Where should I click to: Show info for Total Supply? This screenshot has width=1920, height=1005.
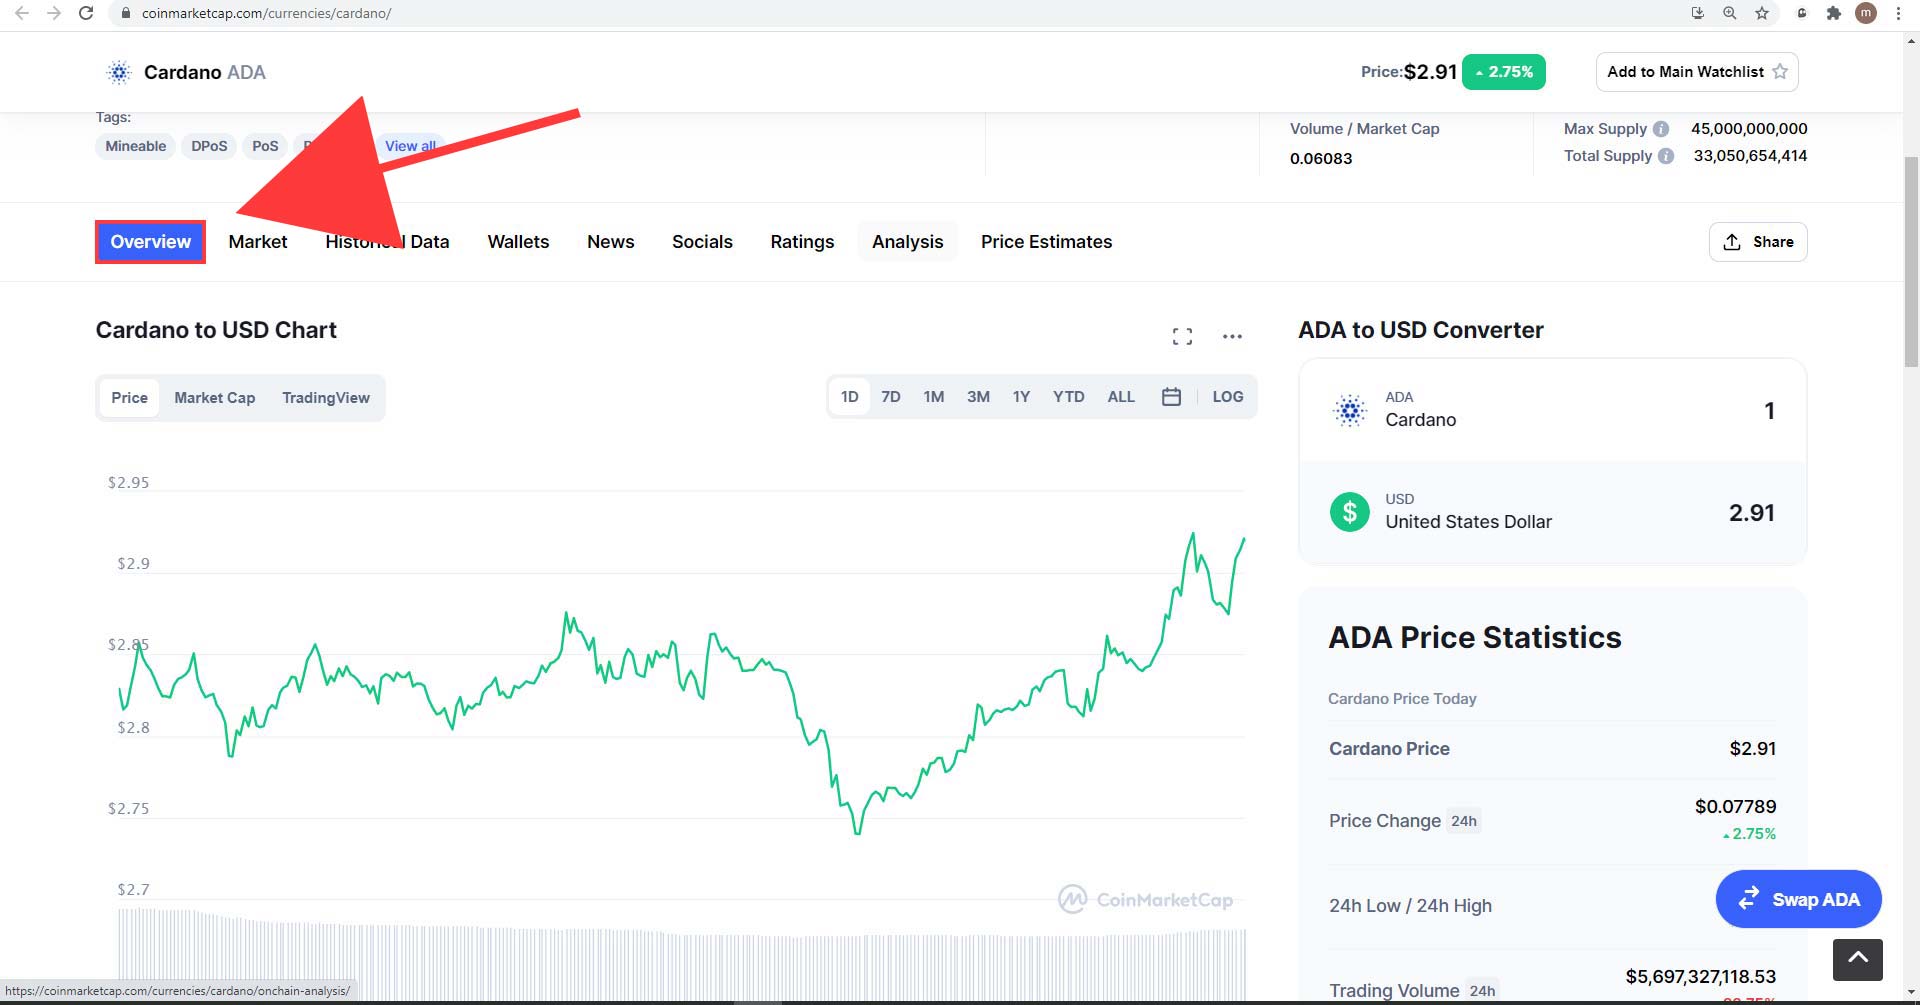click(x=1666, y=156)
